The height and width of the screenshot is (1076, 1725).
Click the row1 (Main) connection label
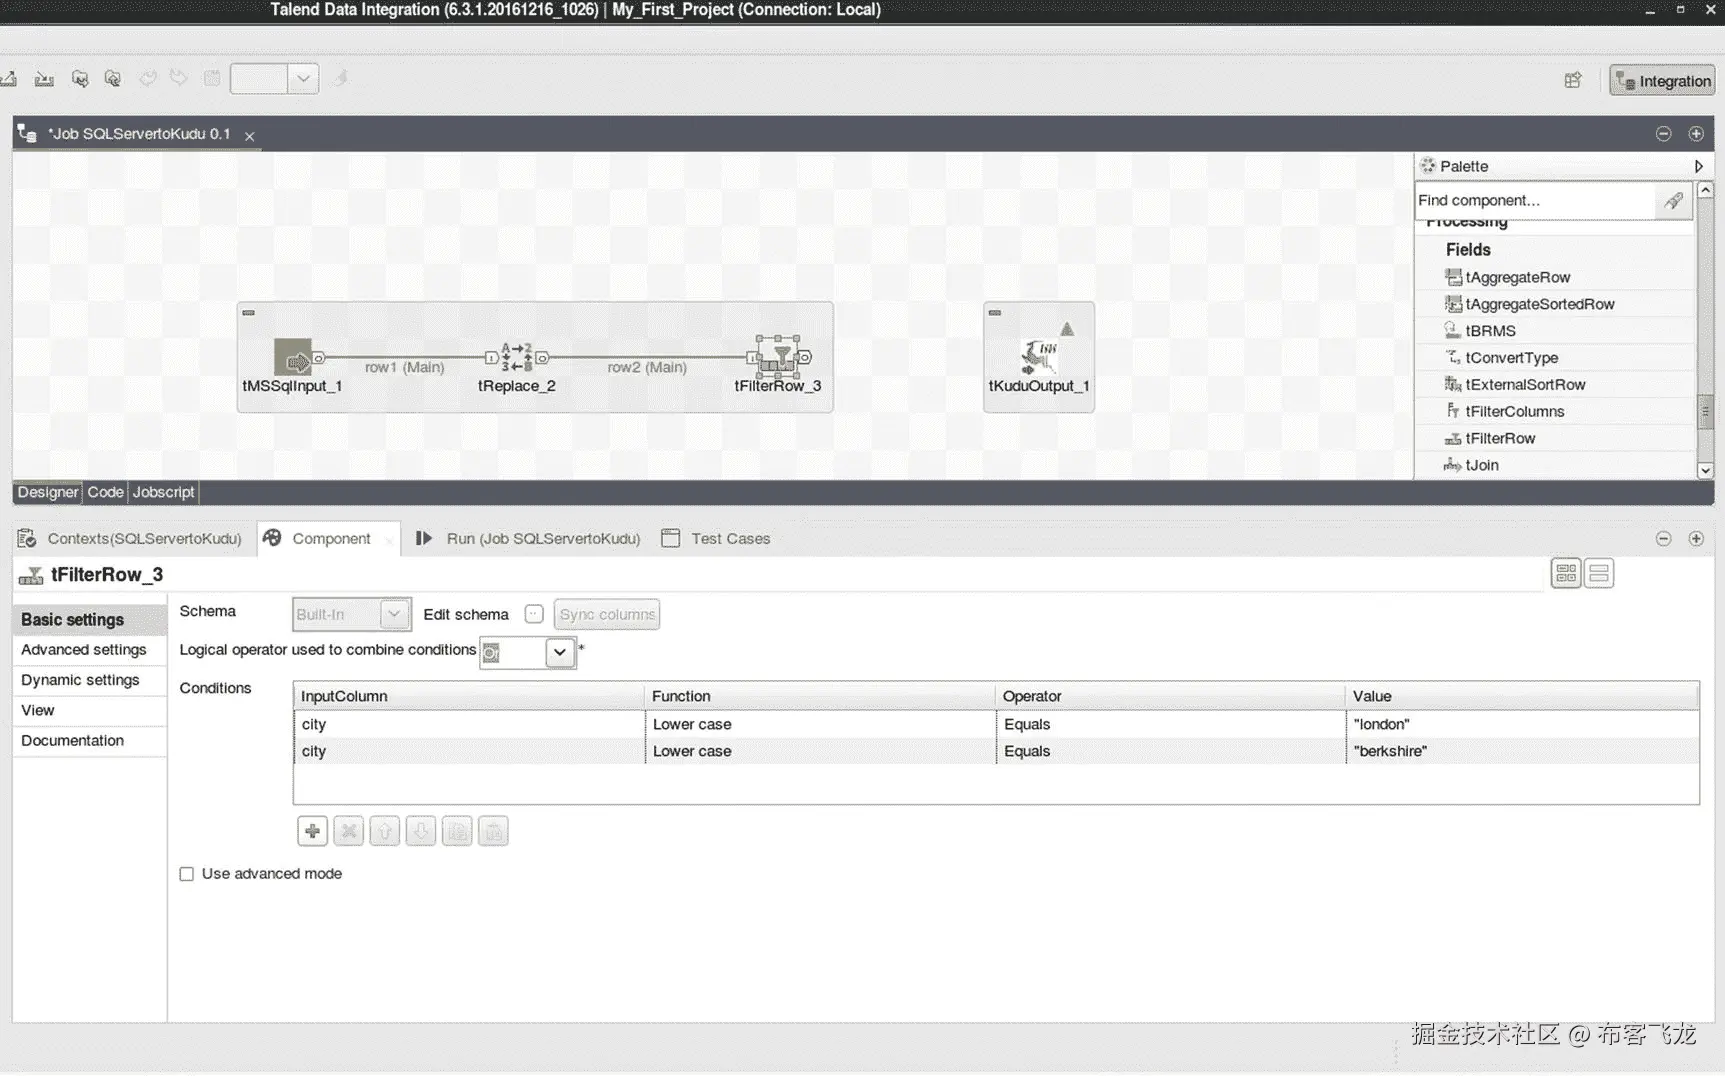coord(404,368)
